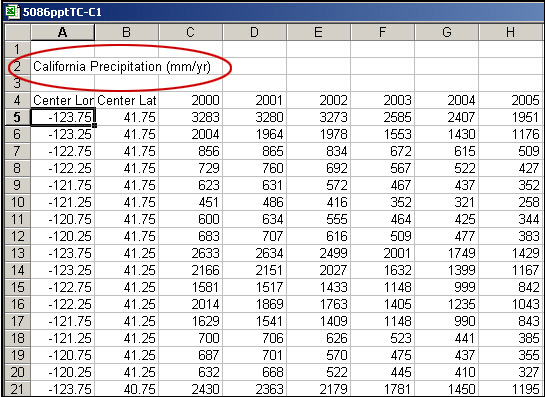
Task: Click the 2004 year header cell
Action: [446, 100]
